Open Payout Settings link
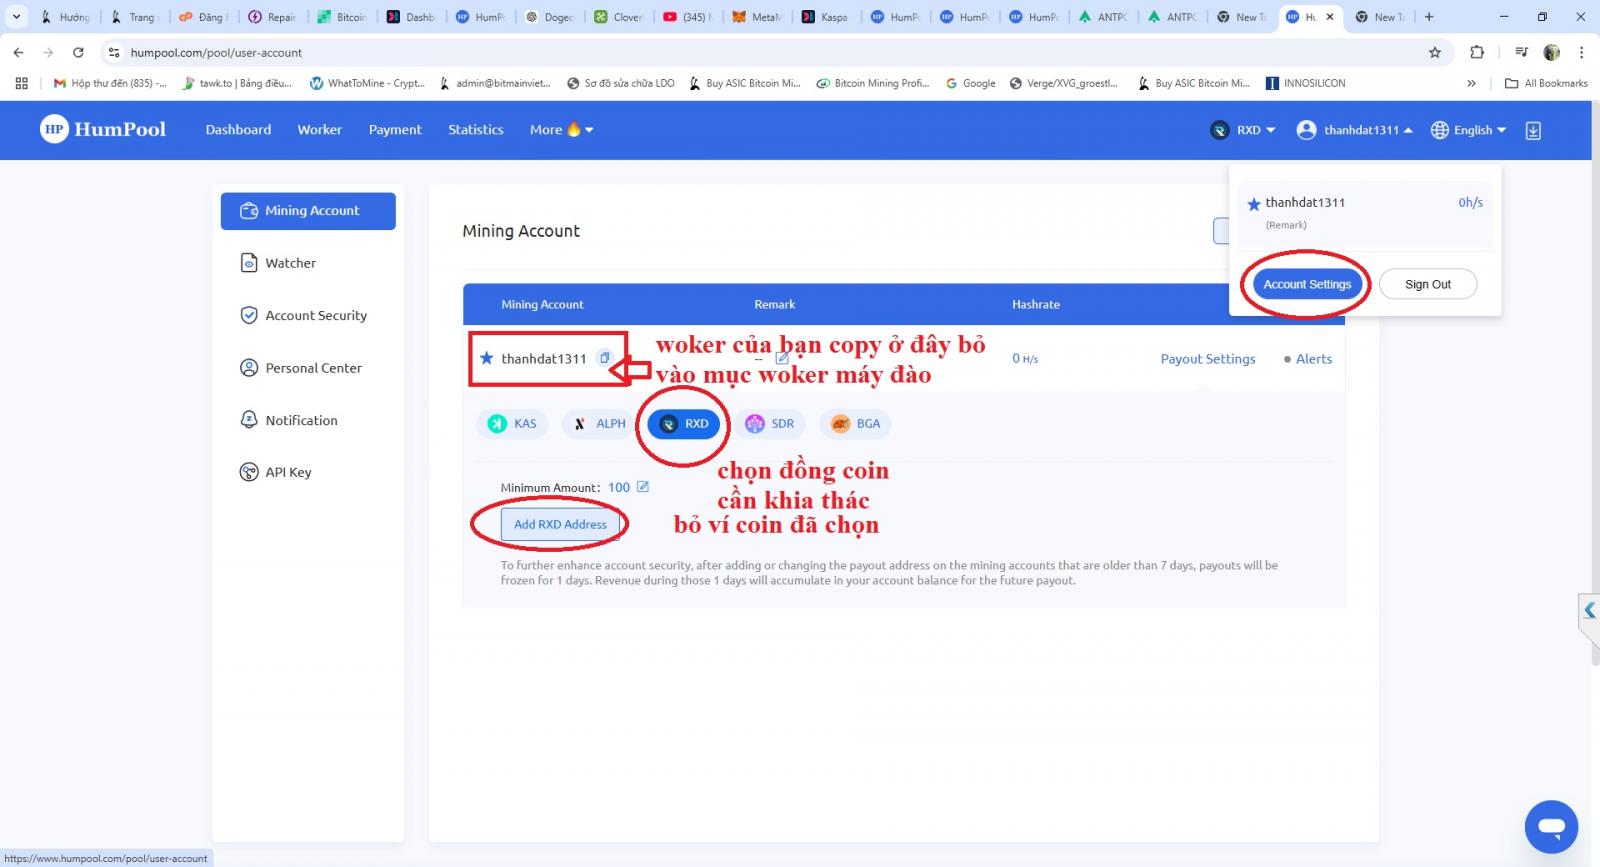 point(1207,359)
